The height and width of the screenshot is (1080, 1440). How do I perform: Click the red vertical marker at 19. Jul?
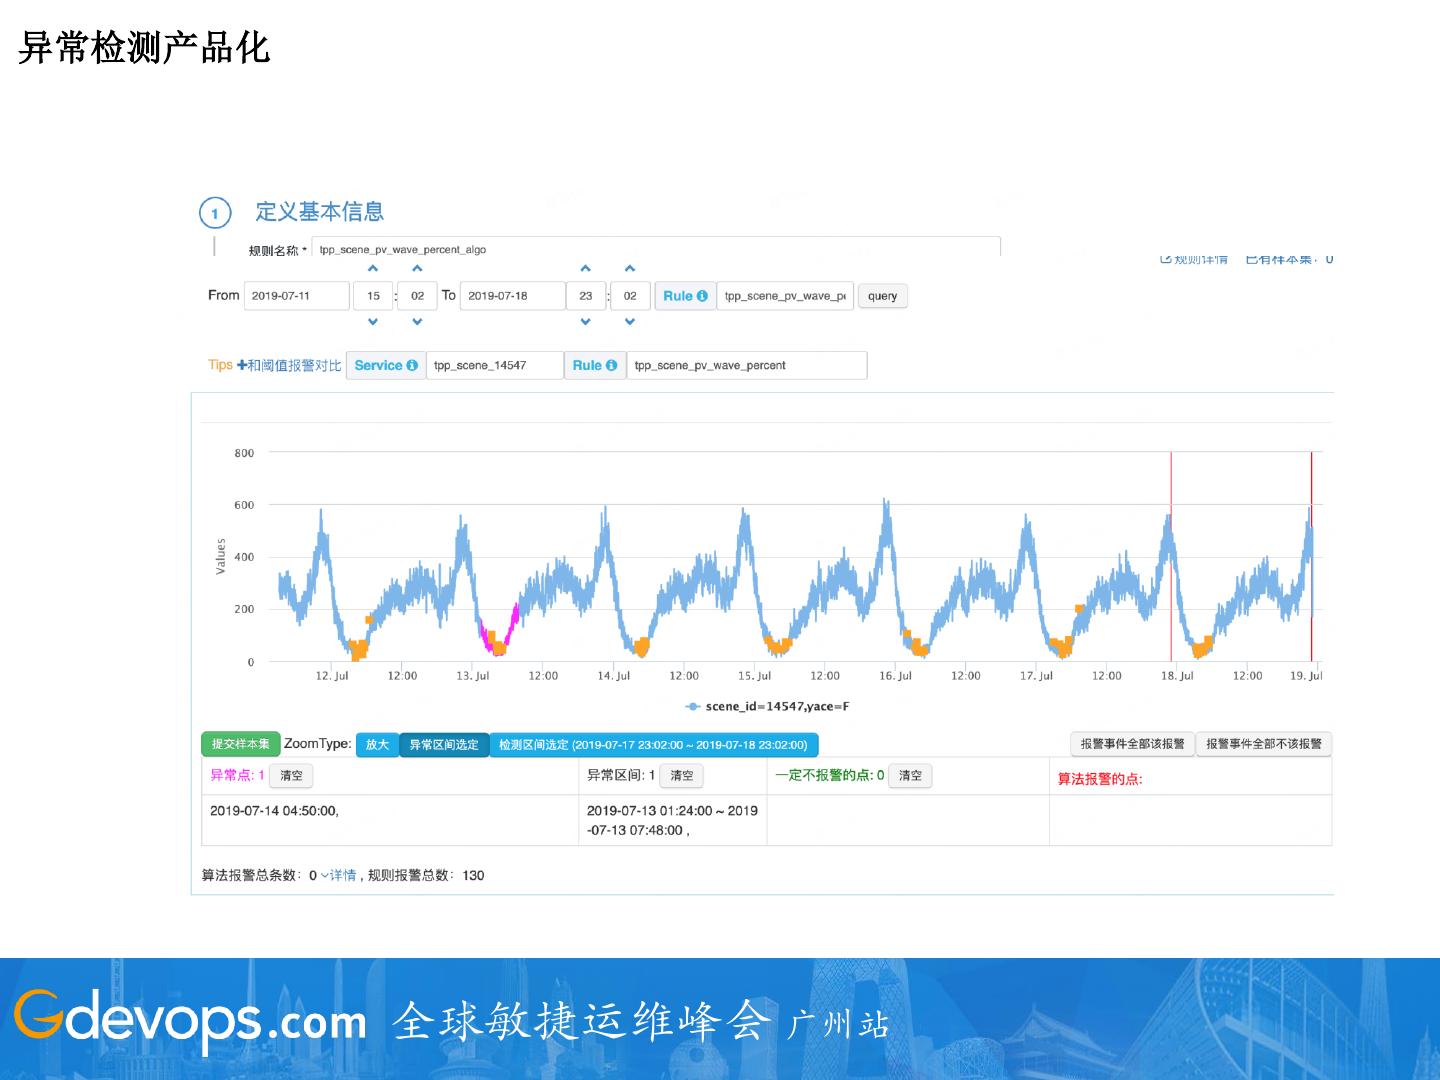(1311, 556)
